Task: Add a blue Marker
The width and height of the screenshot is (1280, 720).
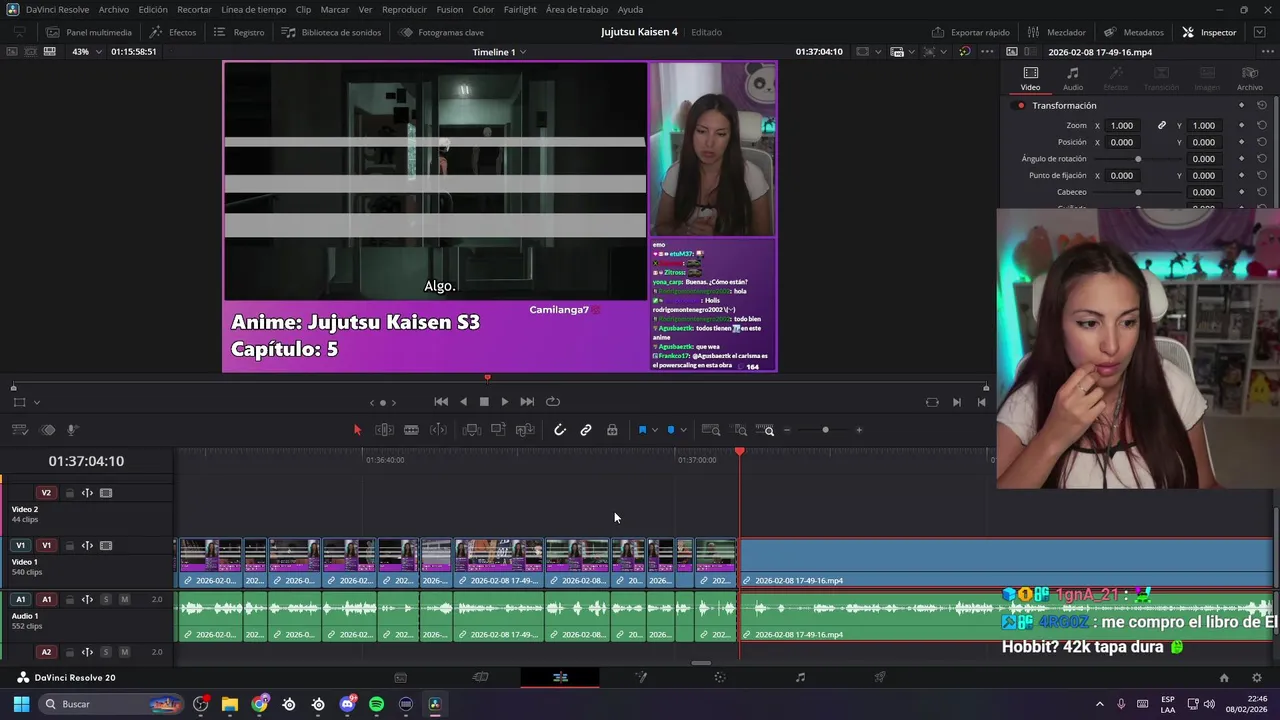Action: coord(671,430)
